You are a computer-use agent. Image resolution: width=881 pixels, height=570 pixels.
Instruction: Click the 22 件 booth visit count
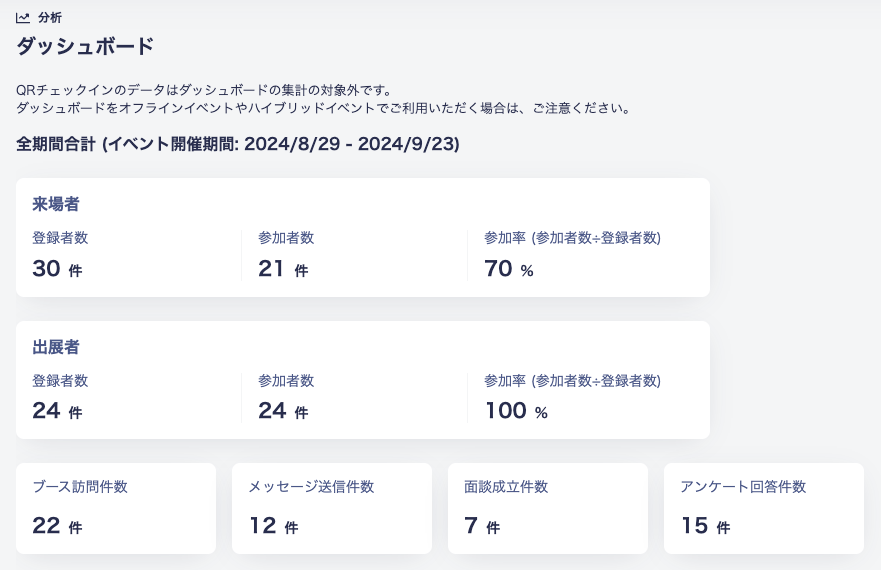[57, 526]
